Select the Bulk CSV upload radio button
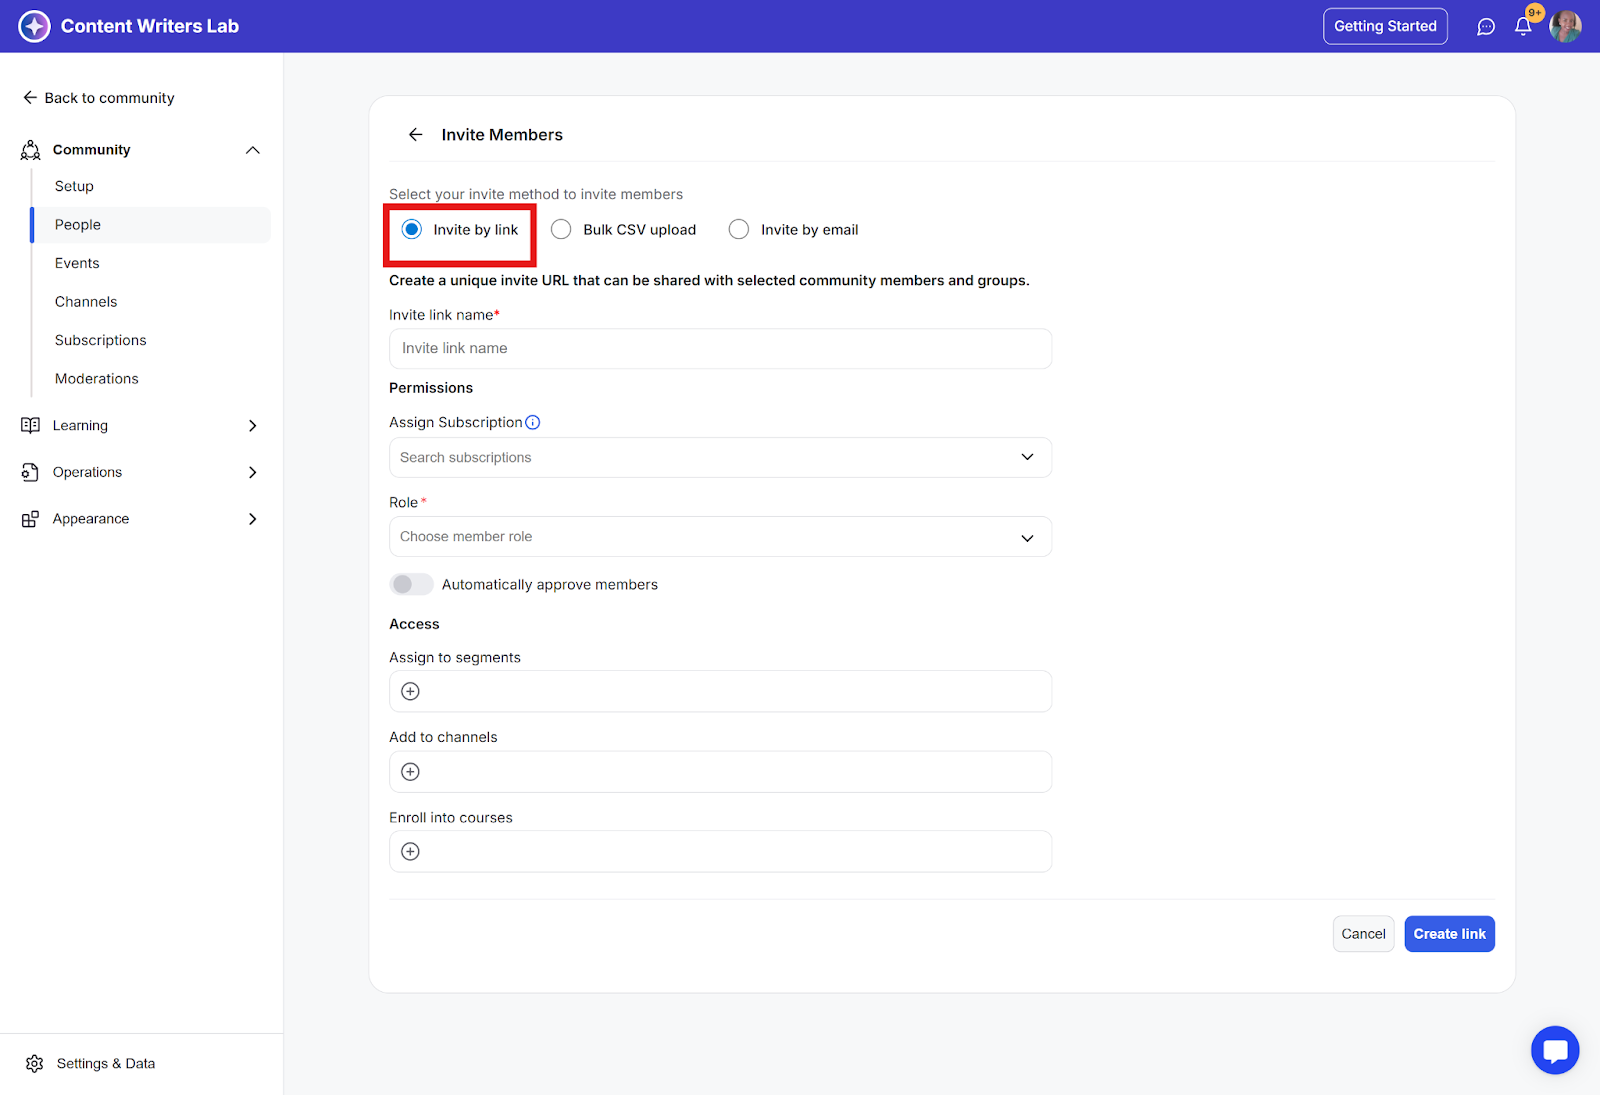Viewport: 1600px width, 1095px height. pyautogui.click(x=561, y=230)
